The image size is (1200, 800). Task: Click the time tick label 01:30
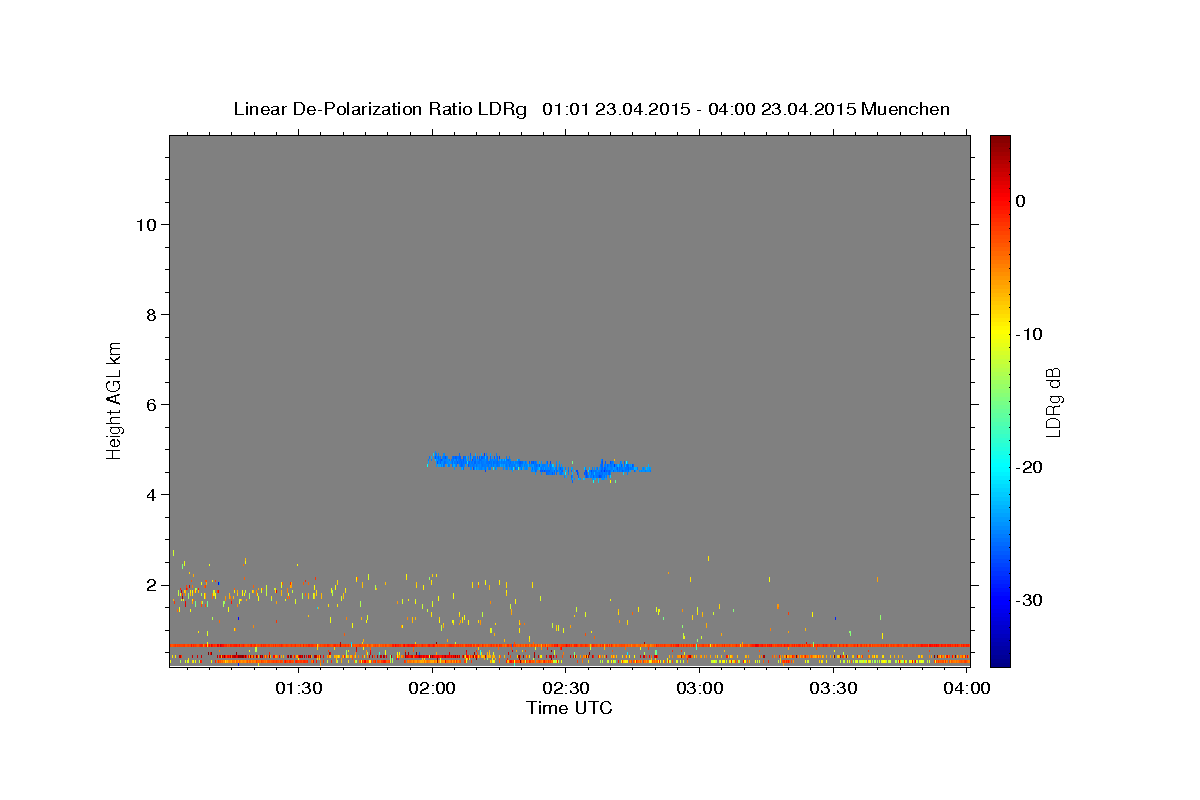tap(299, 688)
